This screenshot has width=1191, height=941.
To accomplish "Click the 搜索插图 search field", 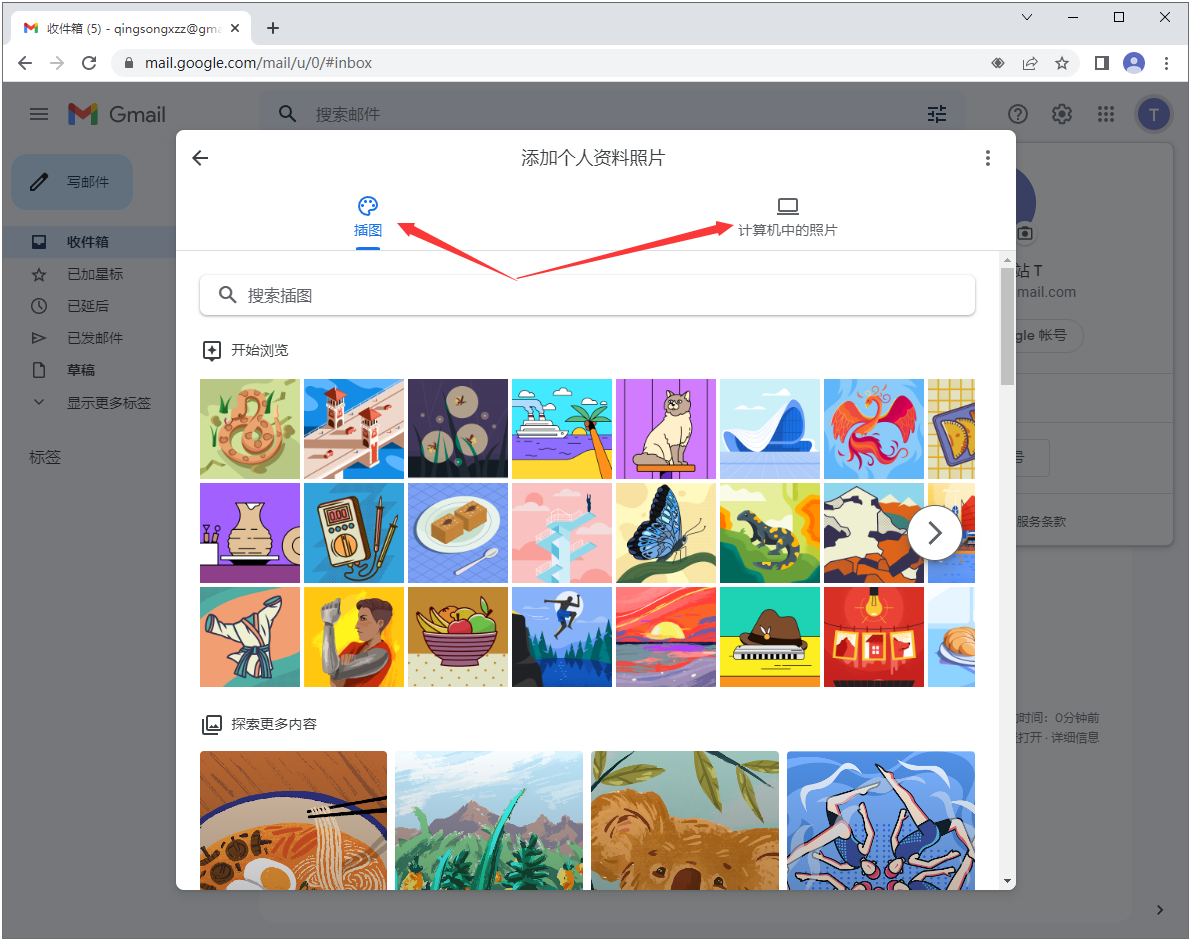I will (x=587, y=295).
